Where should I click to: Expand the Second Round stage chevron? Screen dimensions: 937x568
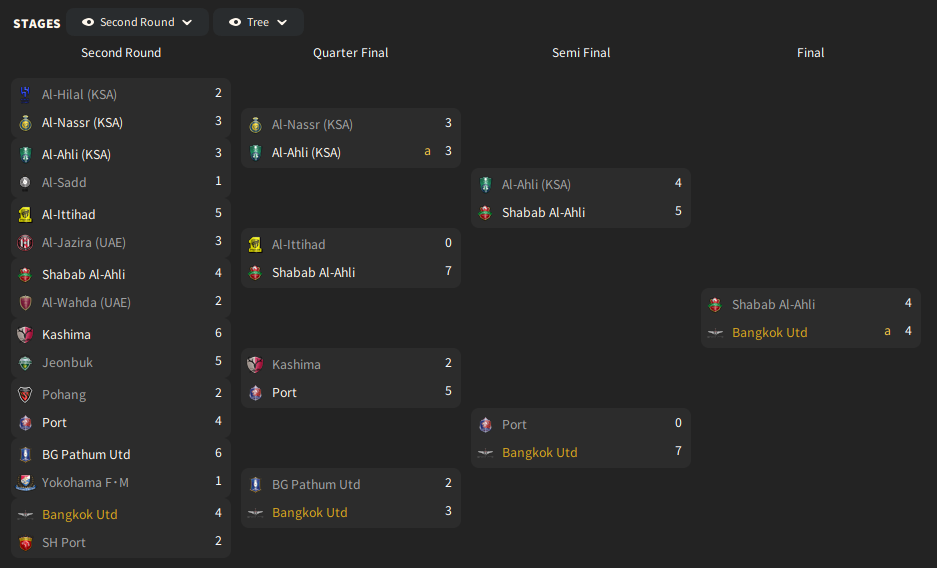coord(187,22)
